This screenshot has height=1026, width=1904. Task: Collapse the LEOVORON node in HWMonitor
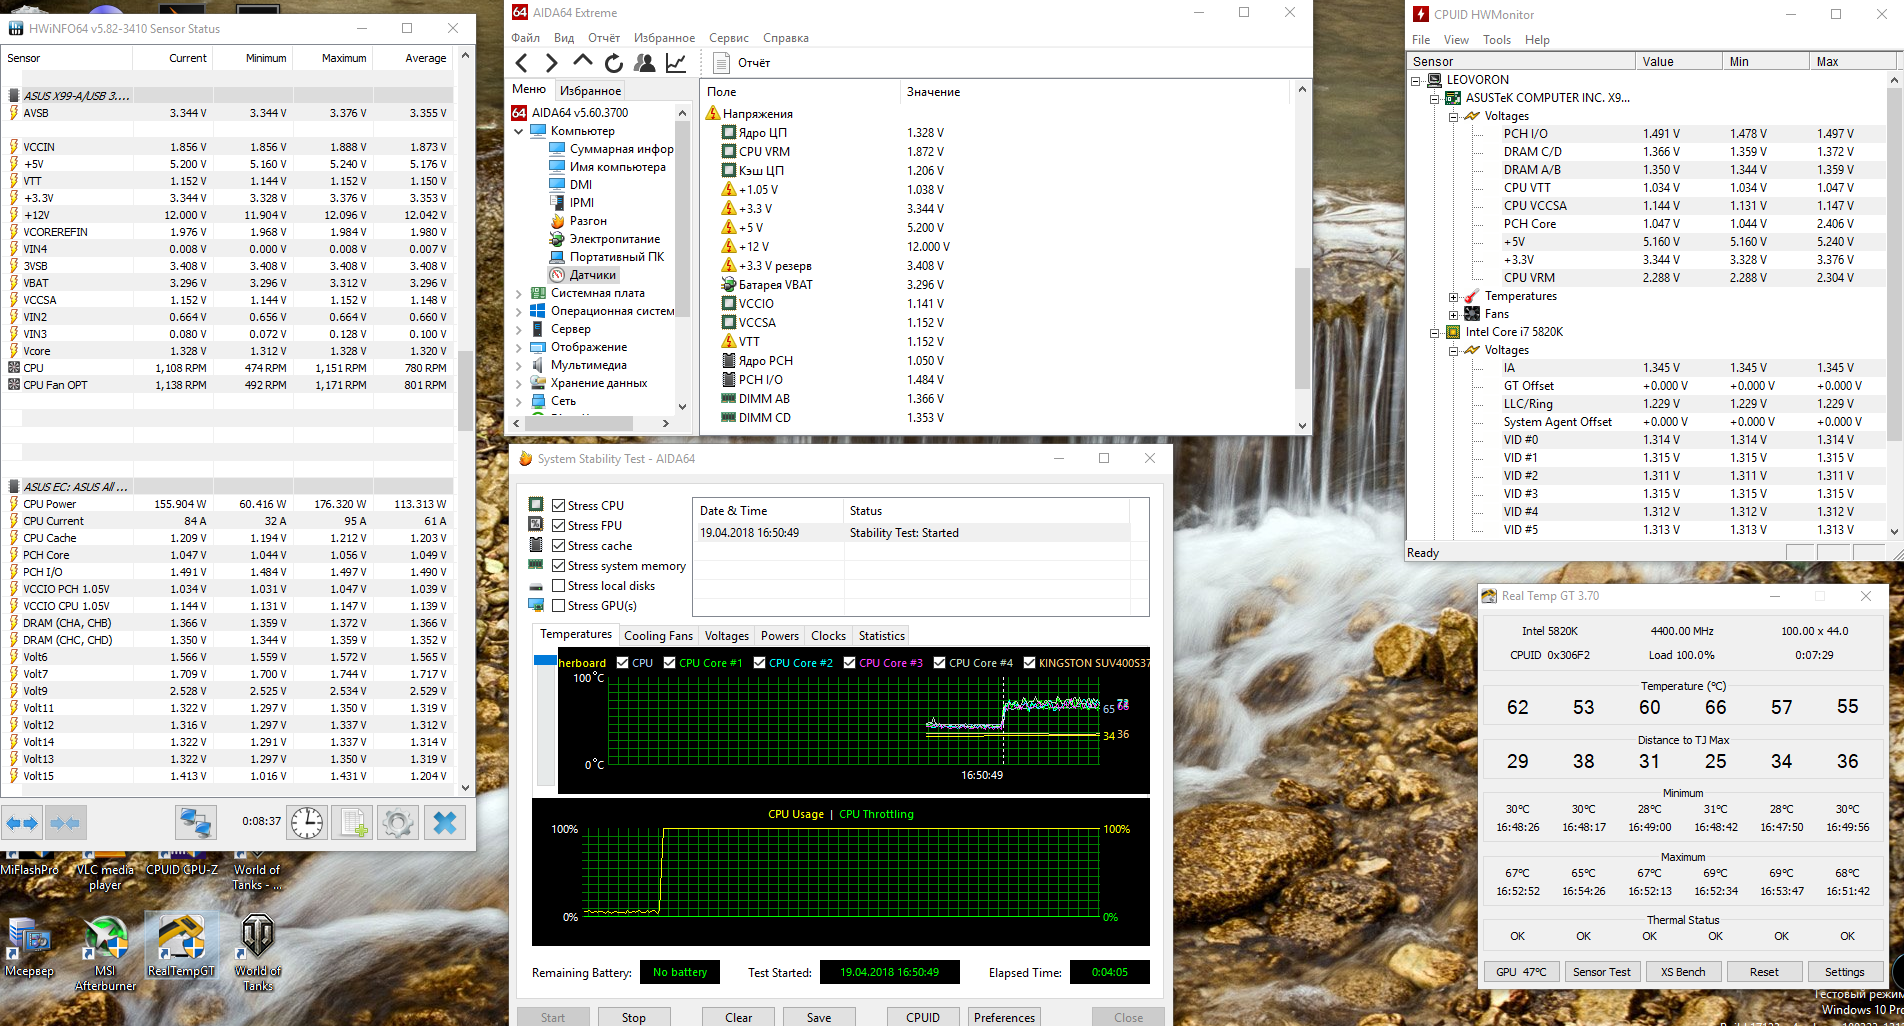(x=1416, y=80)
